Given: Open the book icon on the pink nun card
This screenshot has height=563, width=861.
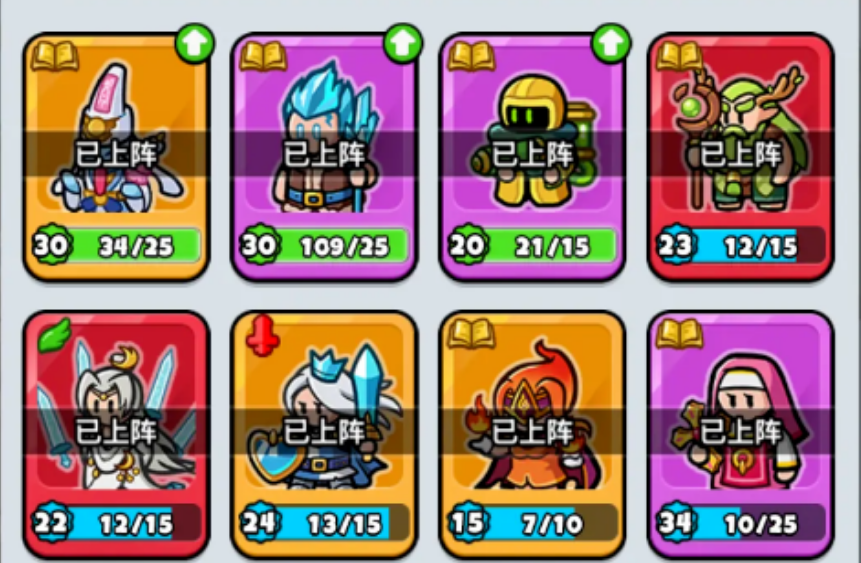Looking at the screenshot, I should pos(680,334).
